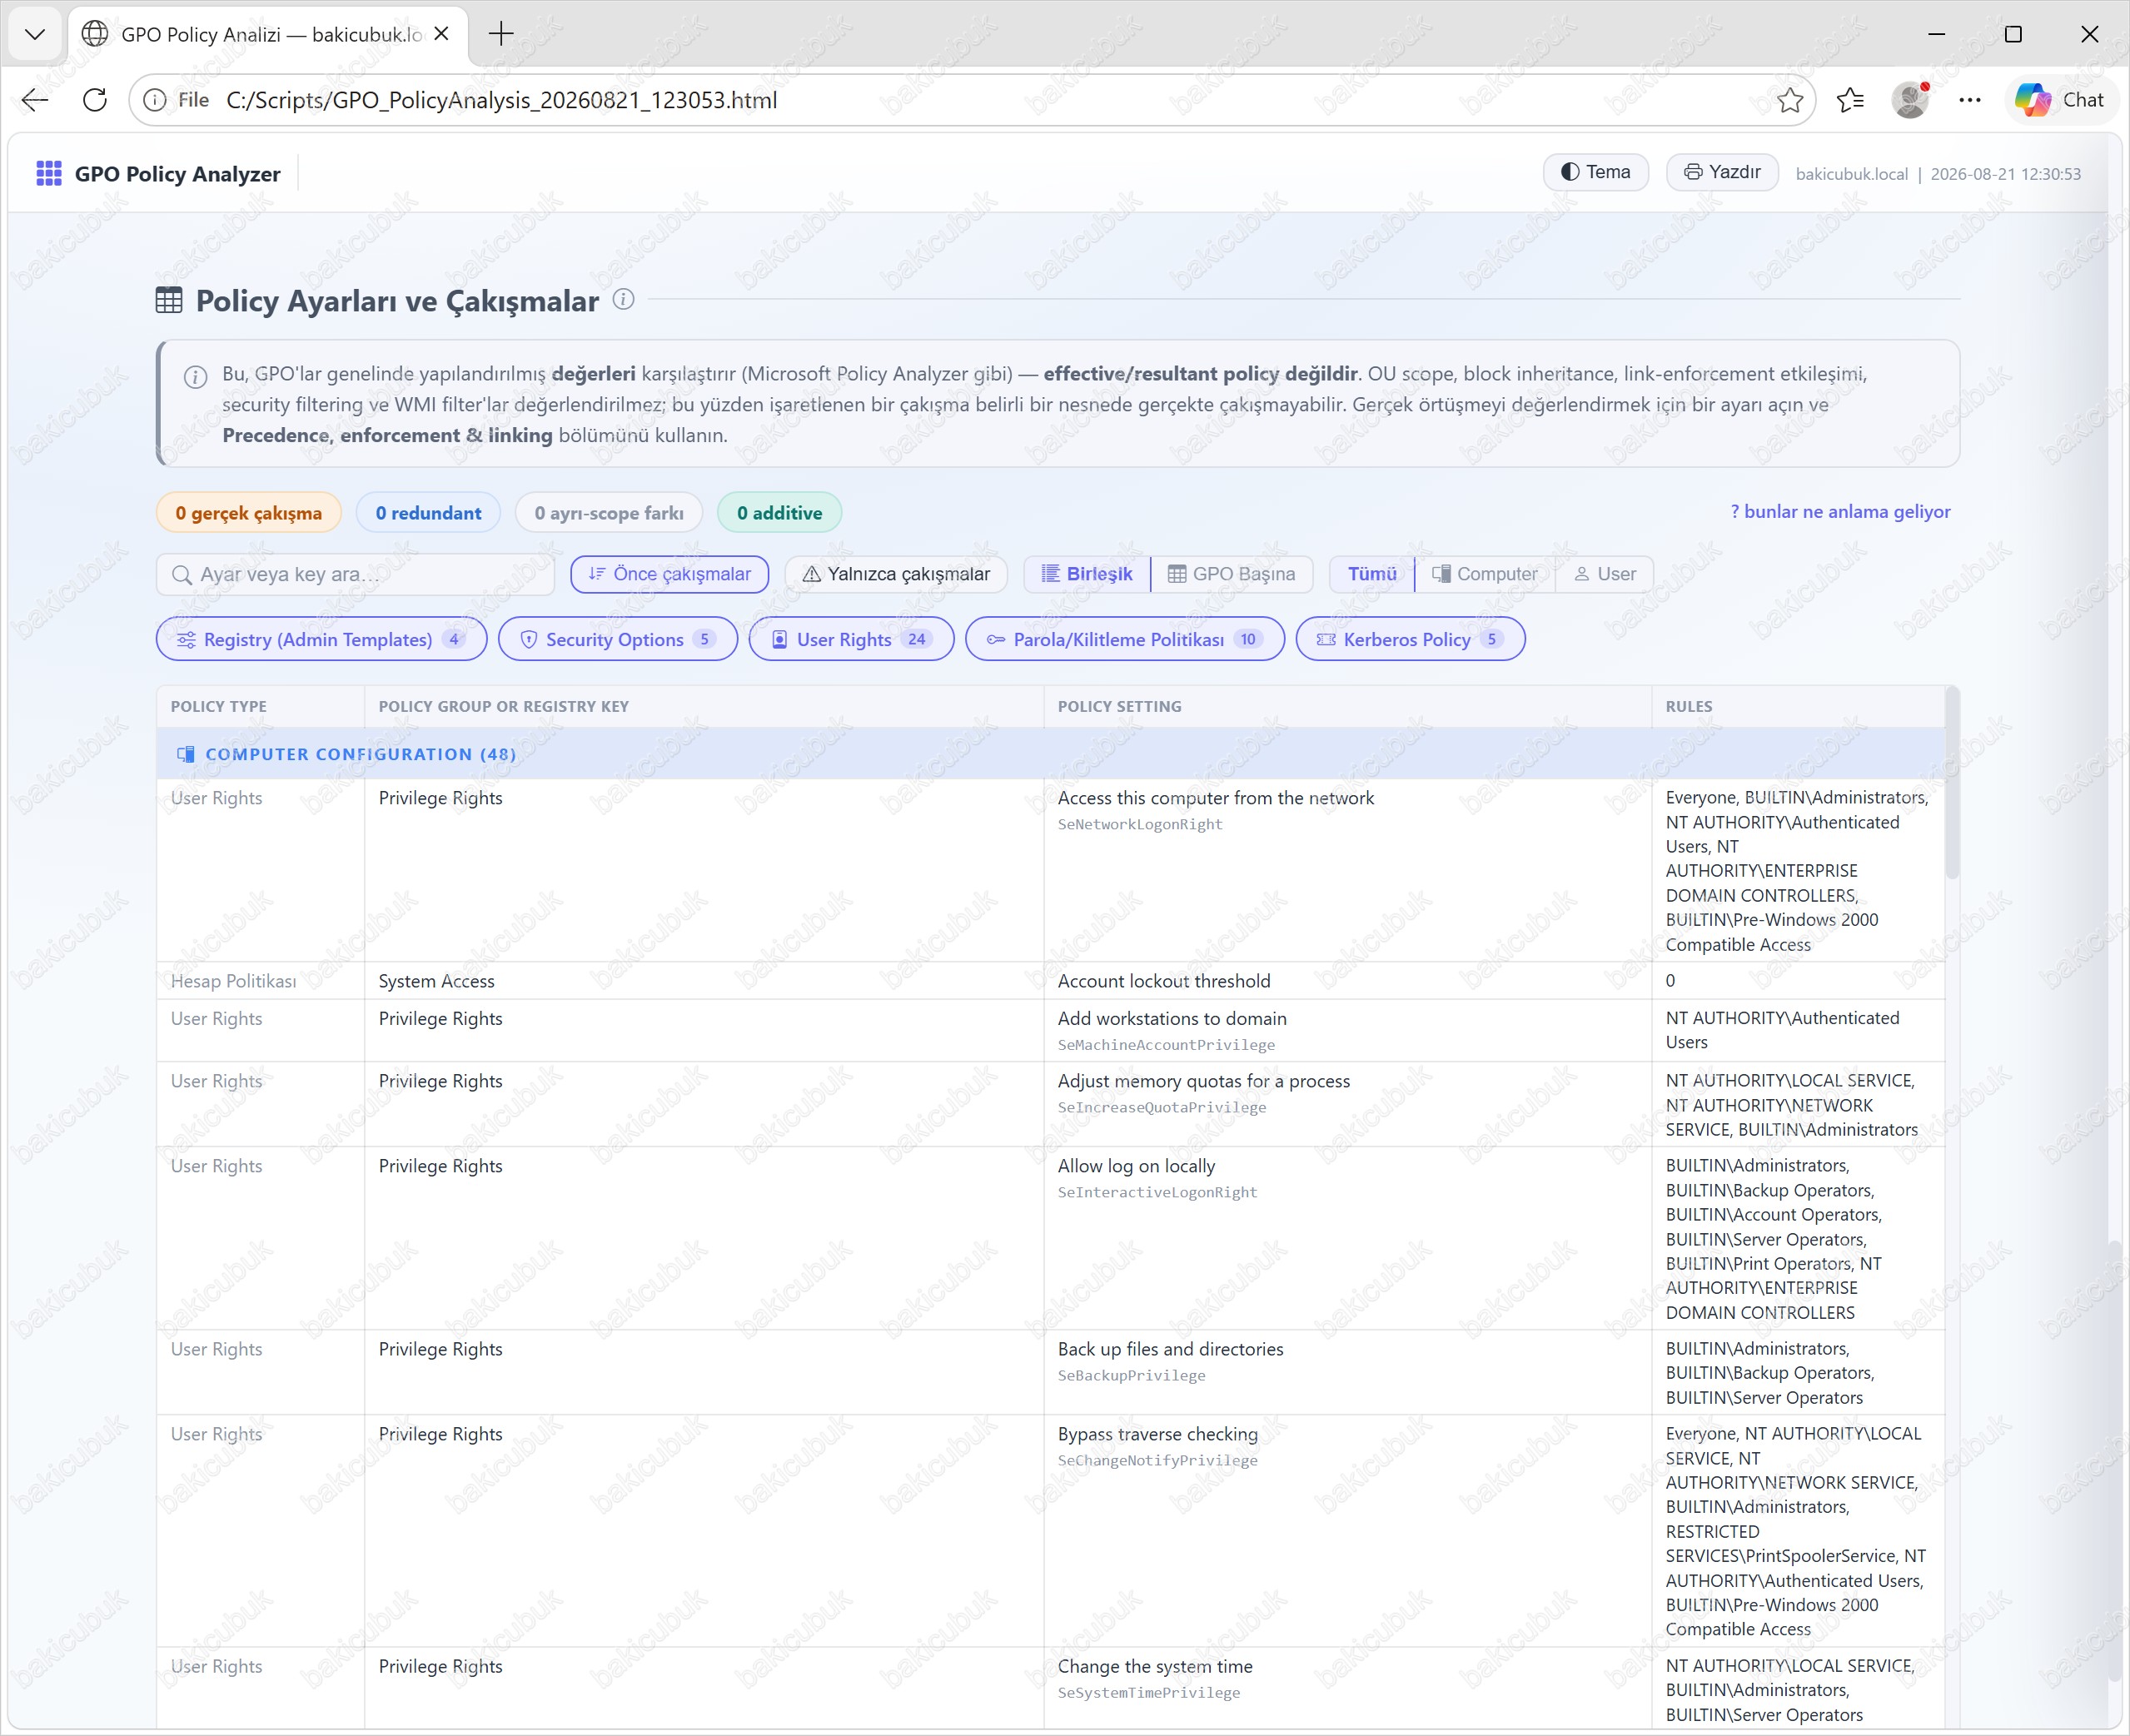The width and height of the screenshot is (2130, 1736).
Task: Click the info icon next to Policy Ayarları heading
Action: coord(623,299)
